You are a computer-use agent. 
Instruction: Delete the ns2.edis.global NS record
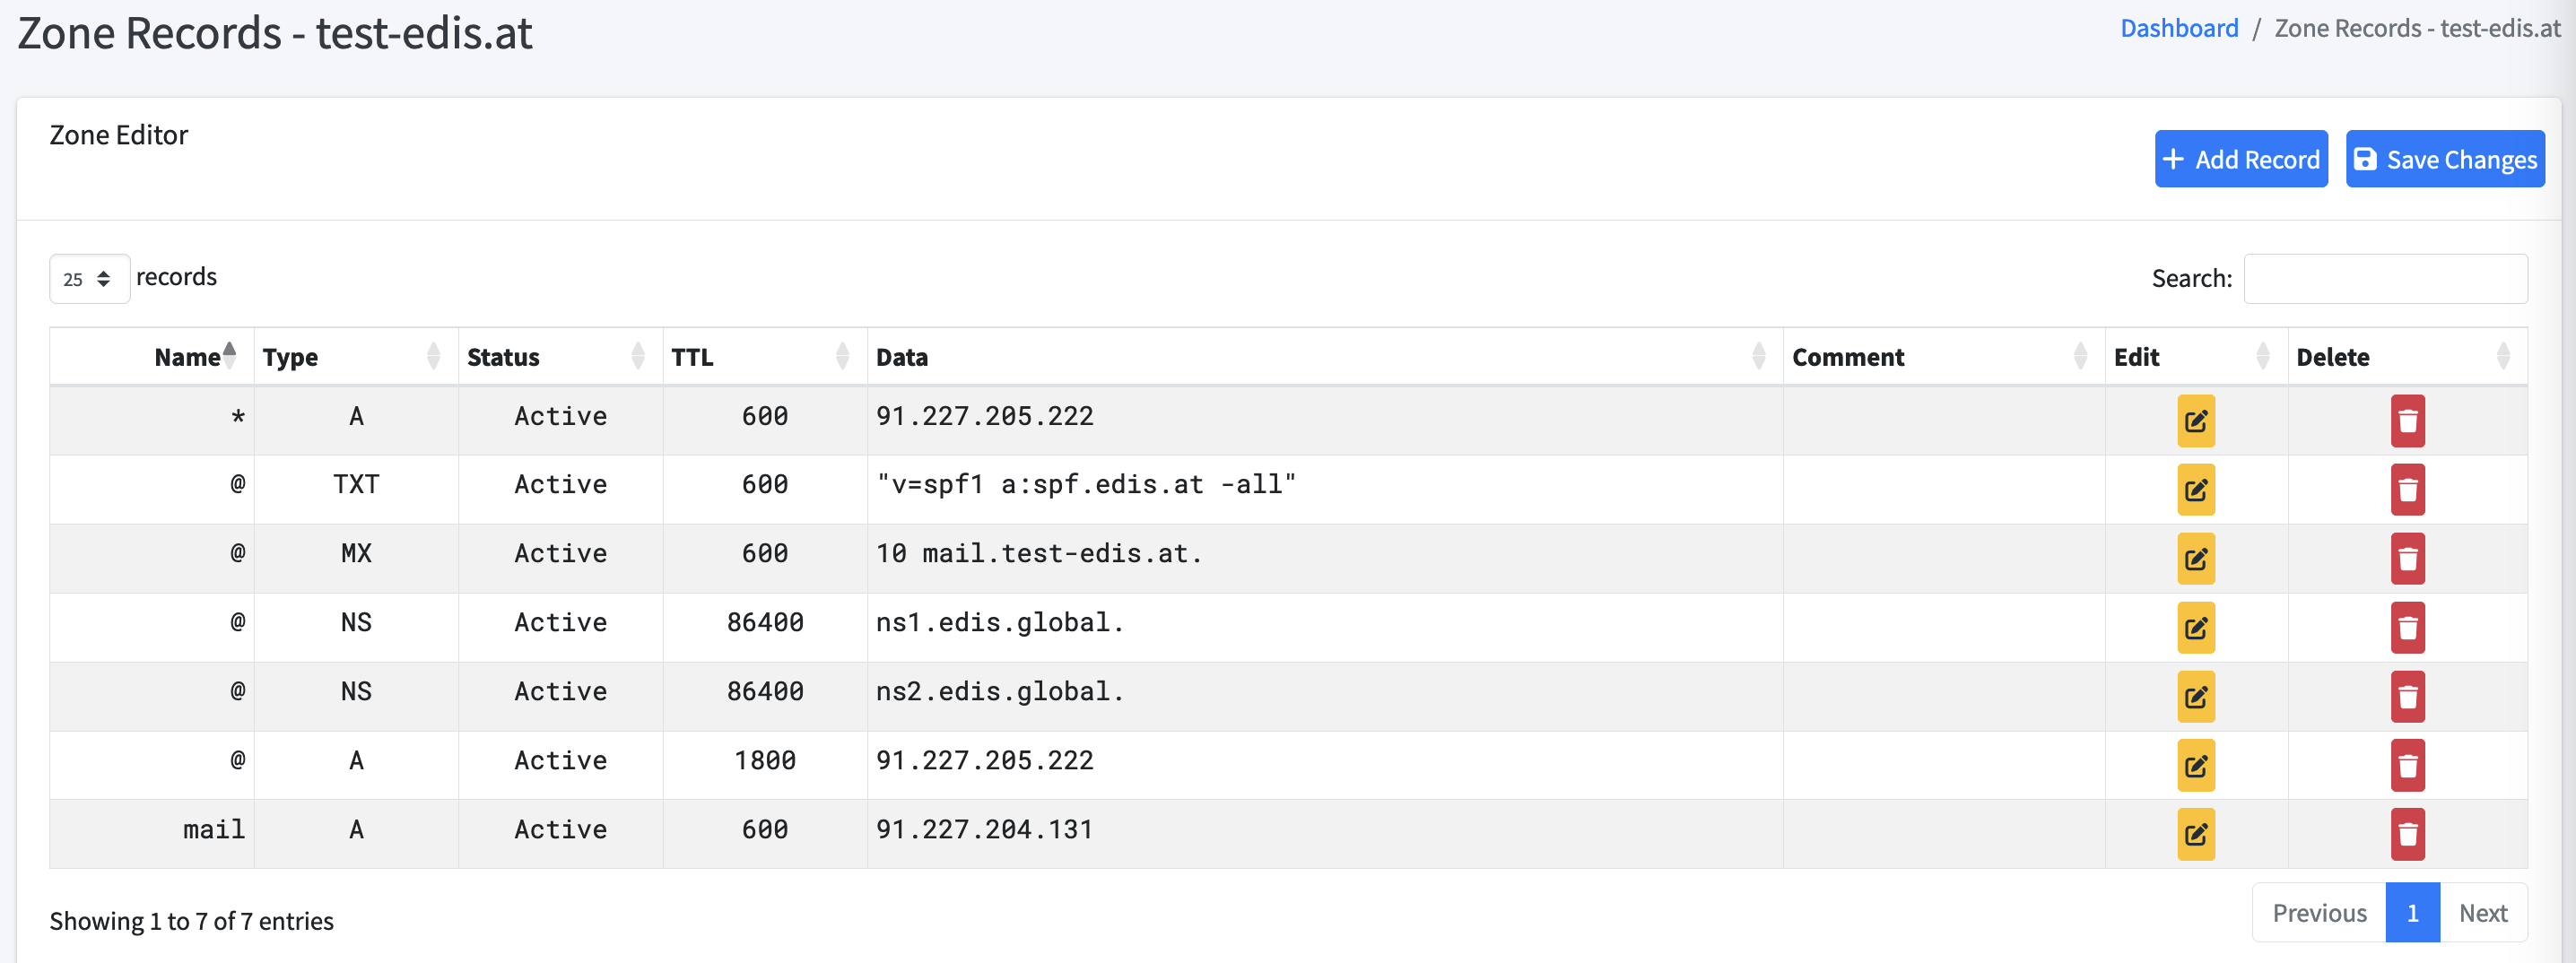(2407, 697)
